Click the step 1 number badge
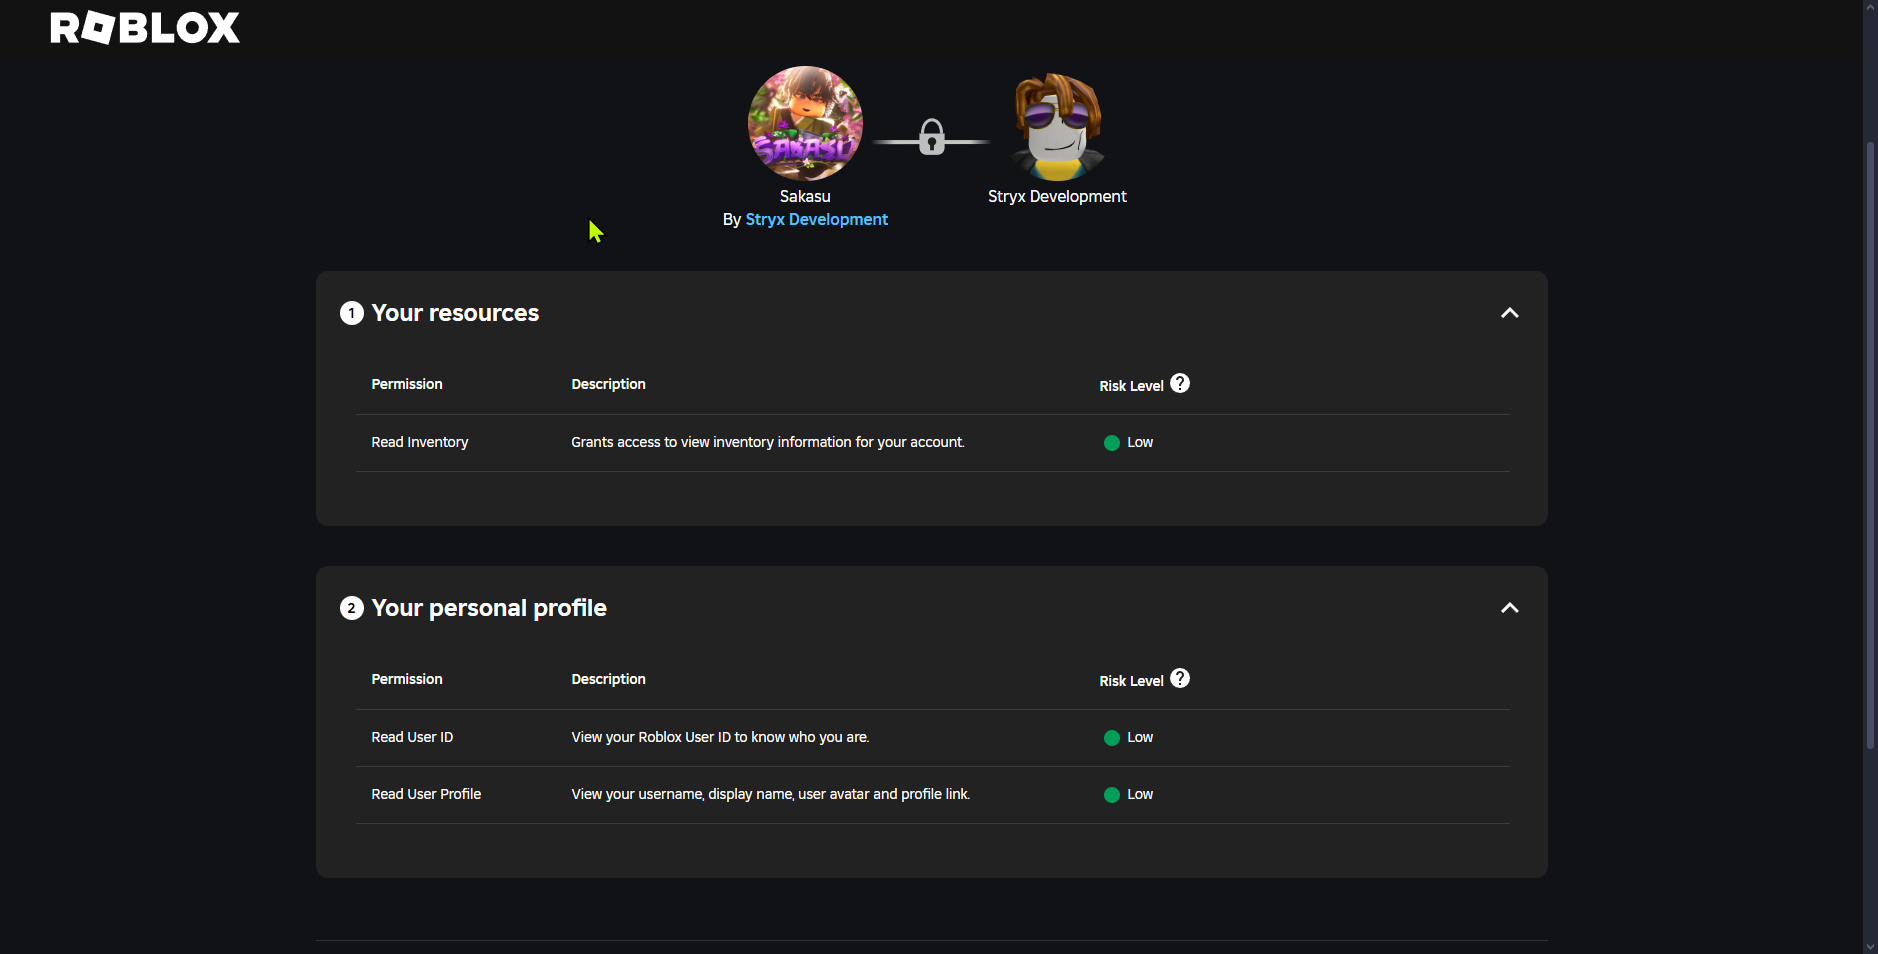Screen dimensions: 1878x954 click(x=352, y=313)
